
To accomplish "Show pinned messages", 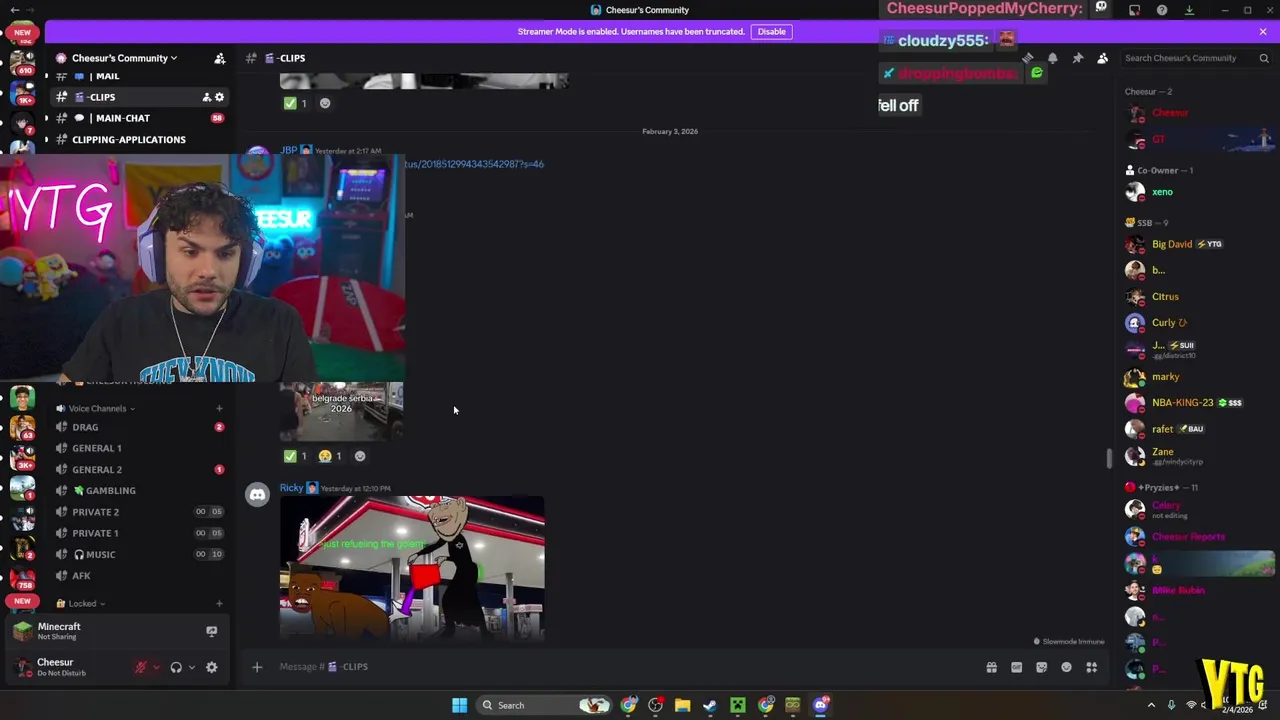I will click(1077, 58).
